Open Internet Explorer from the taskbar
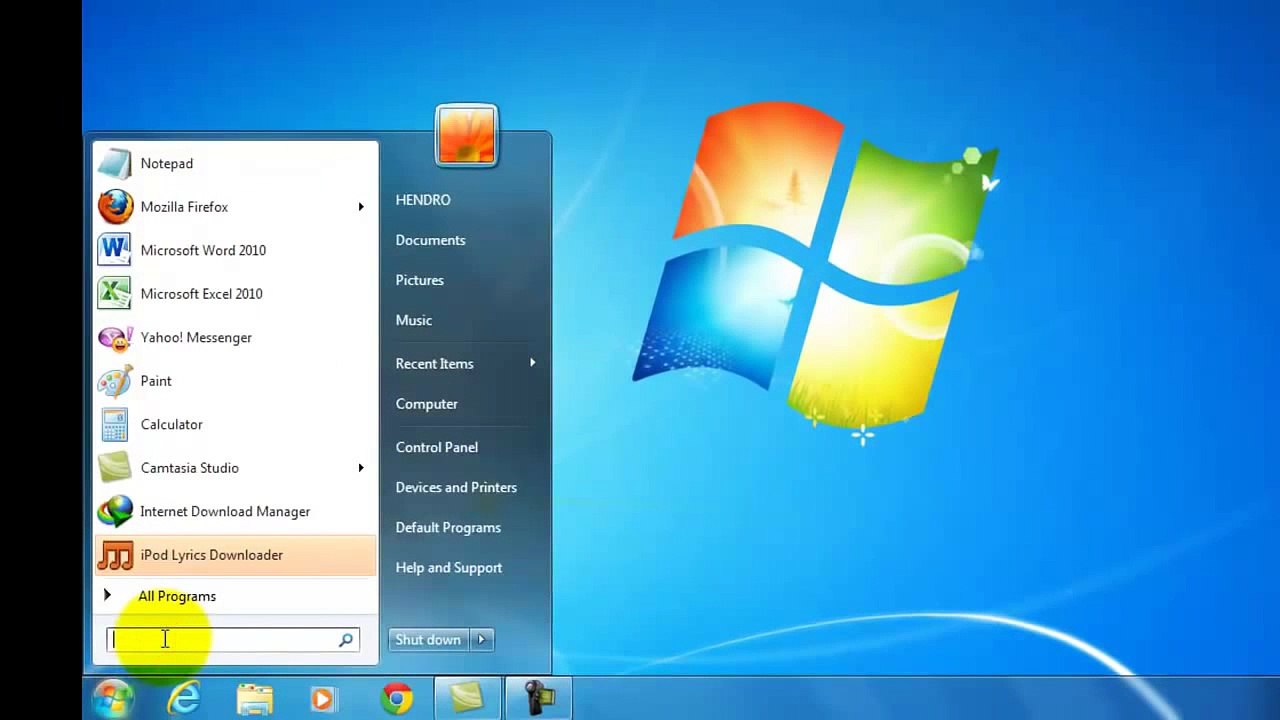The width and height of the screenshot is (1280, 720). (x=184, y=698)
